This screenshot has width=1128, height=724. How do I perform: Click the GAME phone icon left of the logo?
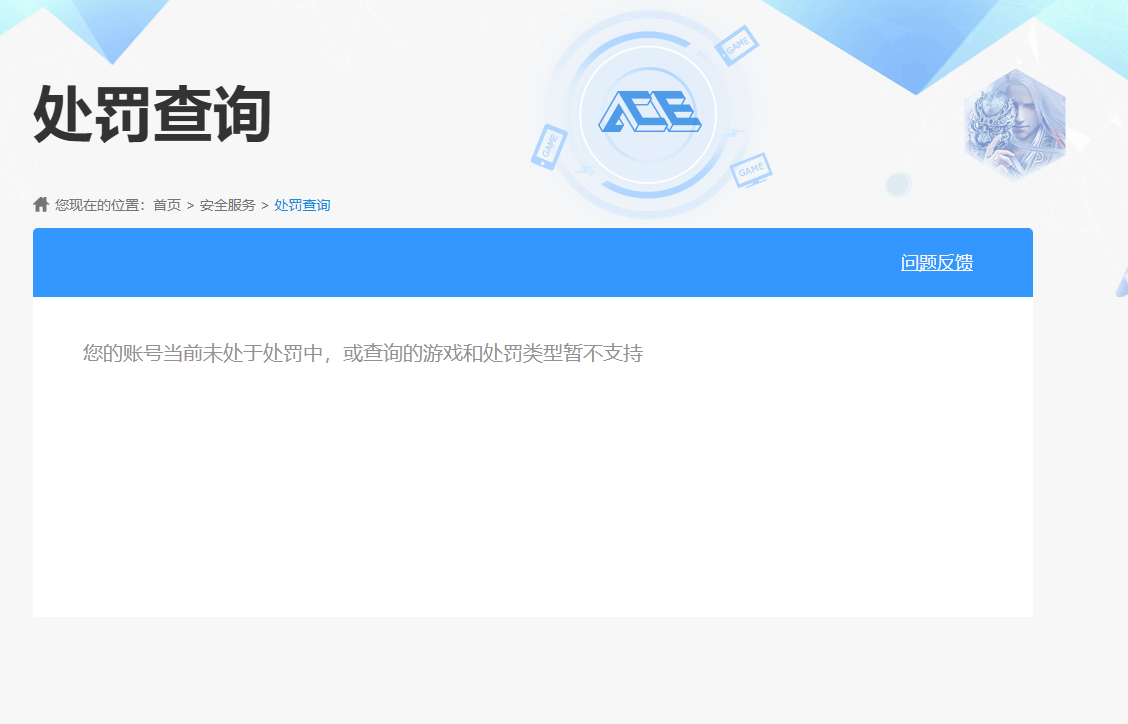click(x=547, y=146)
